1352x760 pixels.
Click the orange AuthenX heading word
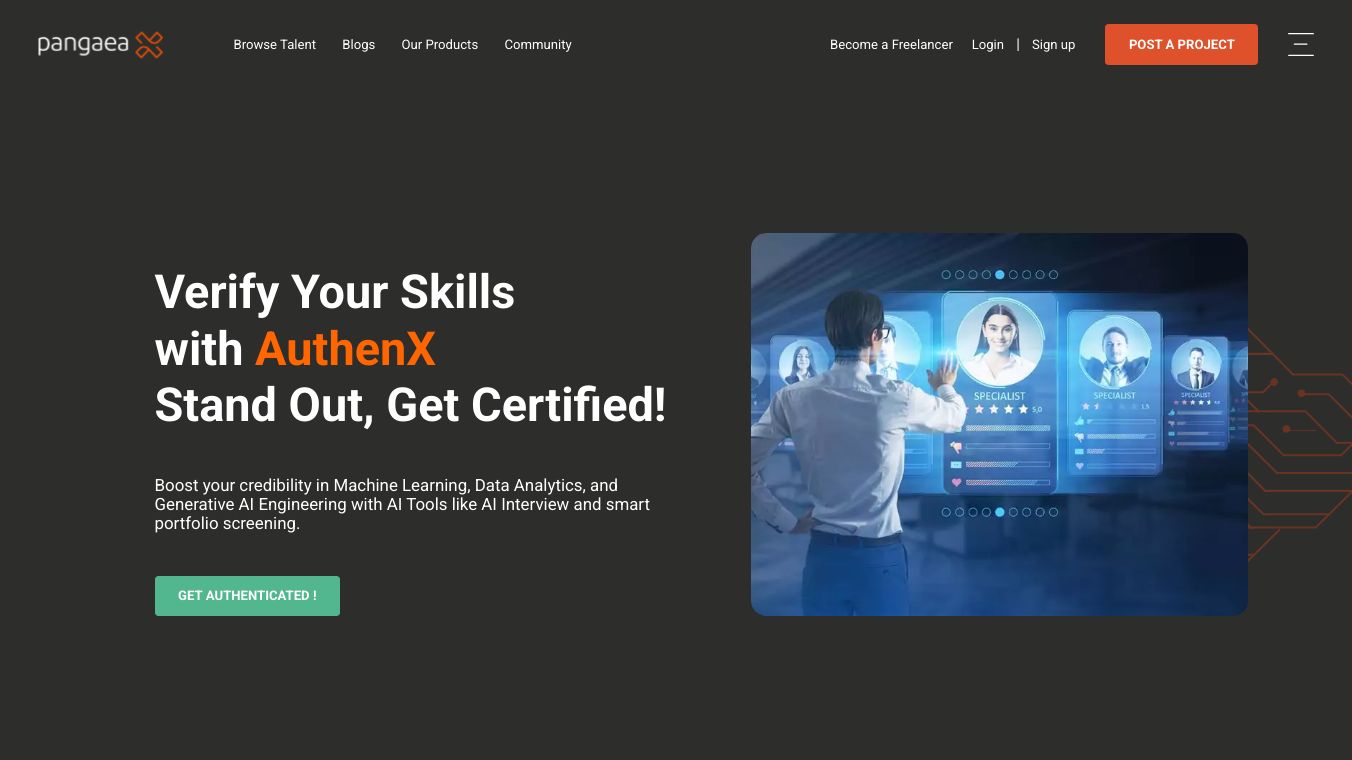click(345, 349)
